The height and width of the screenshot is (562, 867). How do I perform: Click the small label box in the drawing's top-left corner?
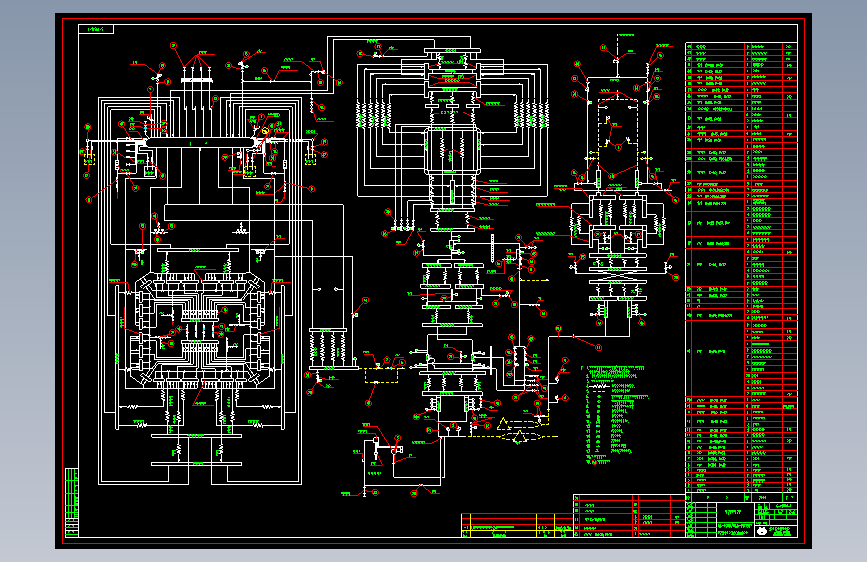click(x=96, y=29)
